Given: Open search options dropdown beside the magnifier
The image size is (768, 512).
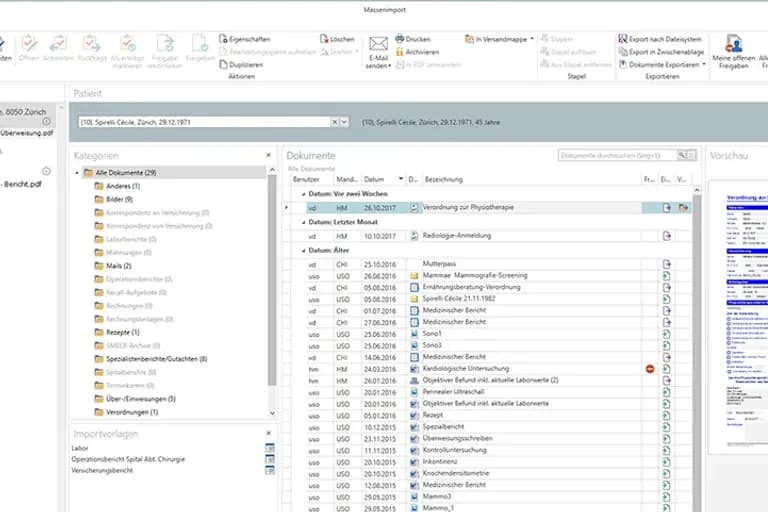Looking at the screenshot, I should click(691, 155).
